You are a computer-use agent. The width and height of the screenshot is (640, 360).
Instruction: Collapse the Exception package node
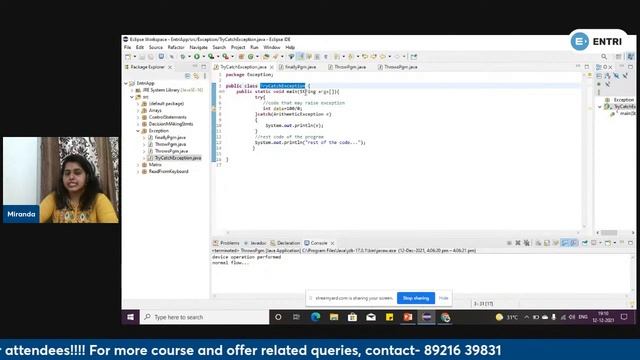138,131
